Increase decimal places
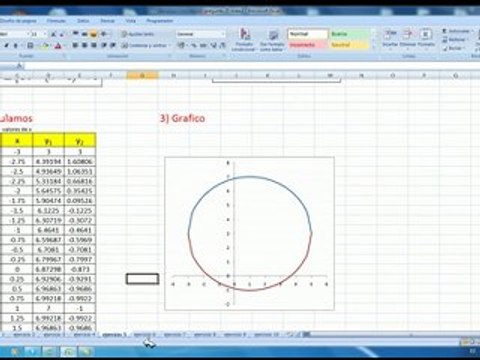 [x=213, y=45]
